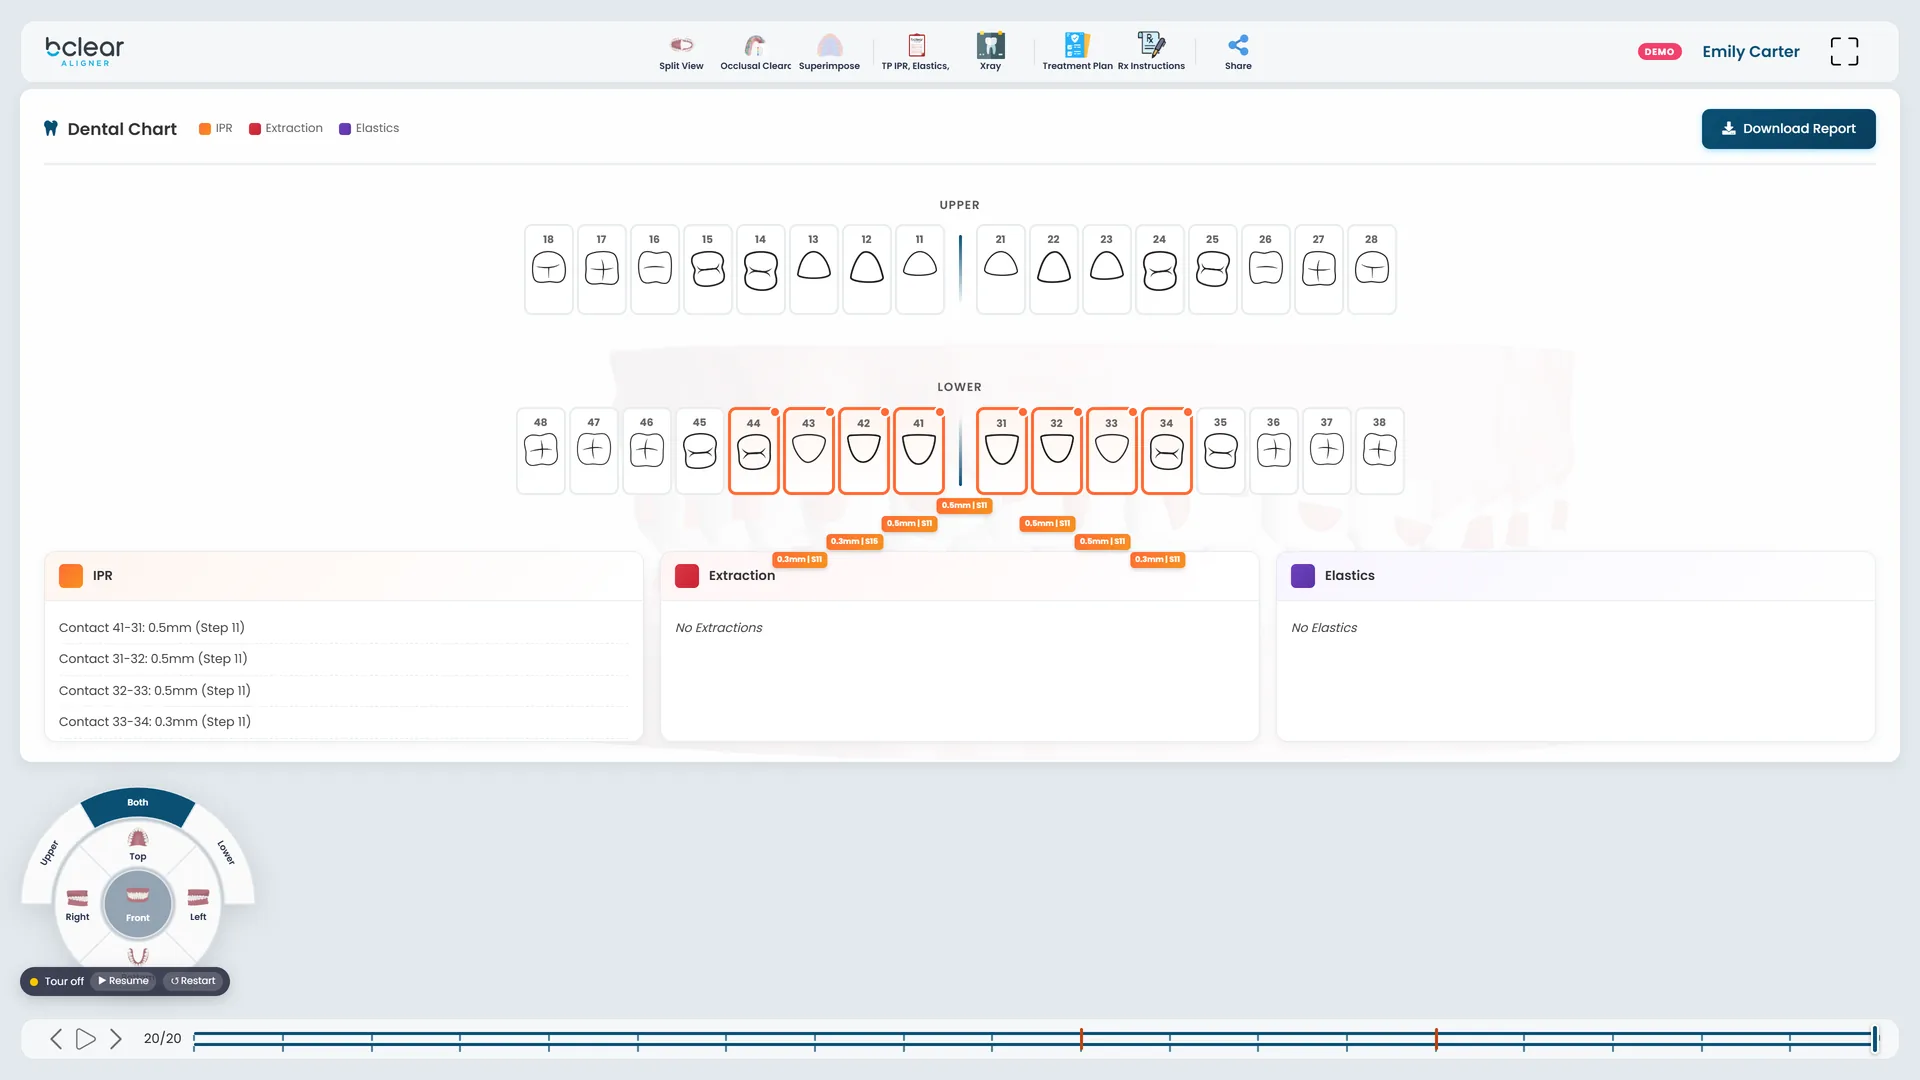The width and height of the screenshot is (1920, 1080).
Task: Click the second orange timeline marker
Action: [x=1436, y=1039]
